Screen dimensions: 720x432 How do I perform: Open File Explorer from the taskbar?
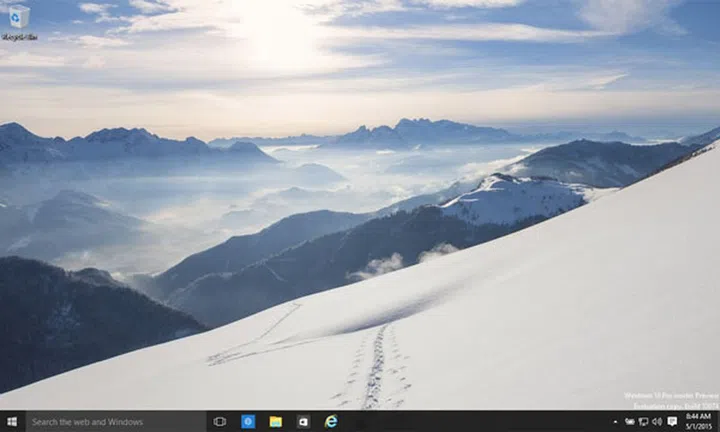point(275,422)
